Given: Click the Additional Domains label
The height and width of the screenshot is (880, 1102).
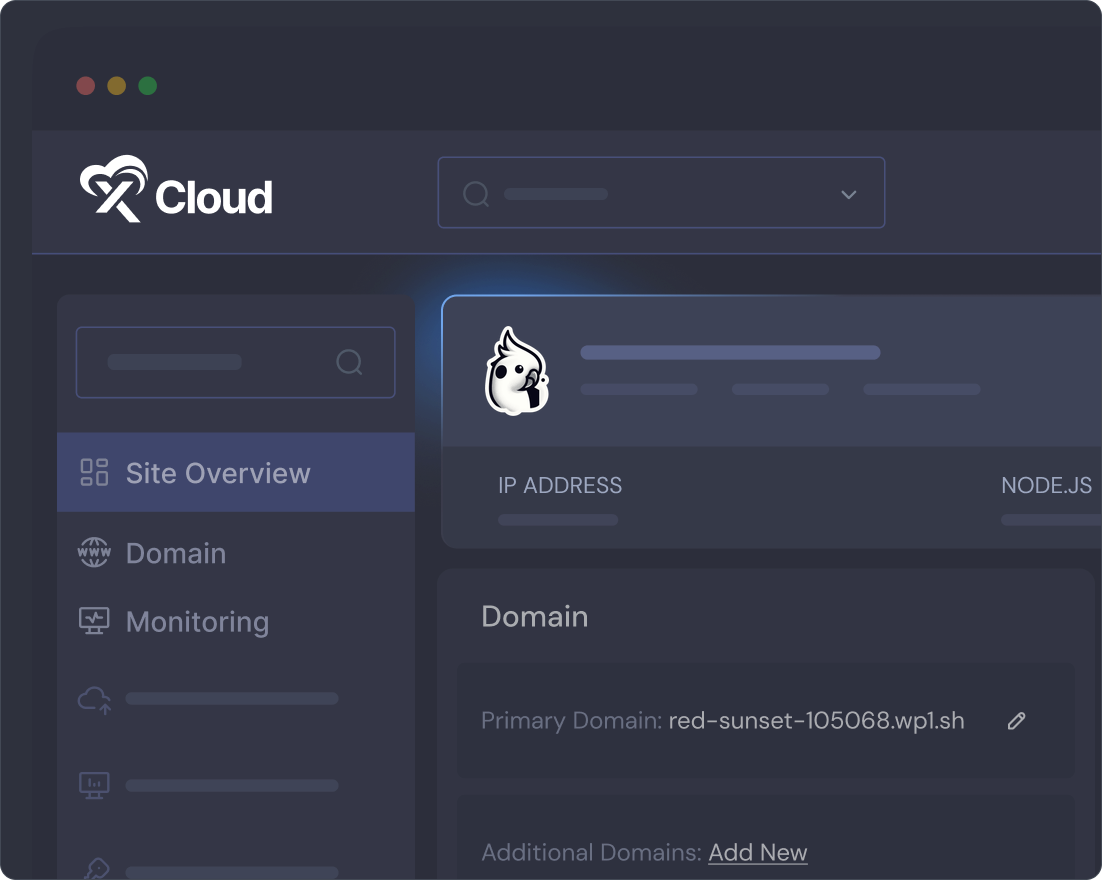Looking at the screenshot, I should [591, 853].
